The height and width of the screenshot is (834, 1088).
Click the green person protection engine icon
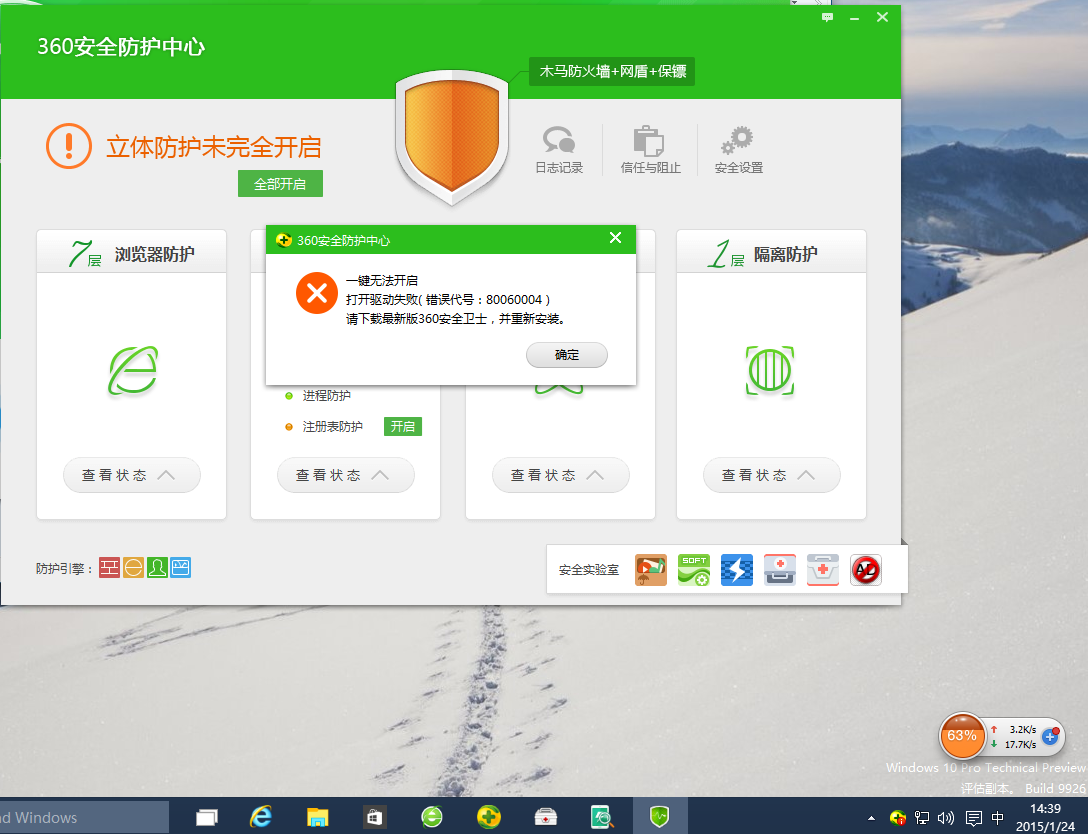157,568
